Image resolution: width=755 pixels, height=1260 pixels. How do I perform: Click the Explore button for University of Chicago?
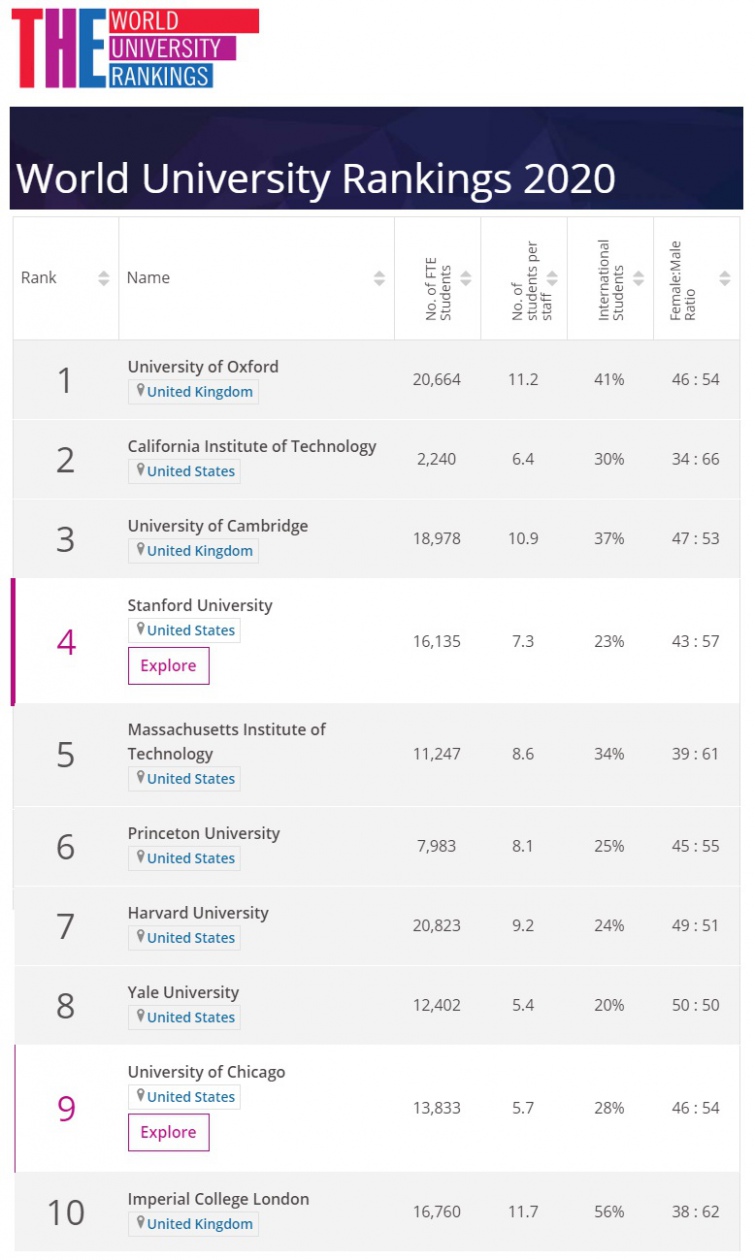[x=168, y=1132]
